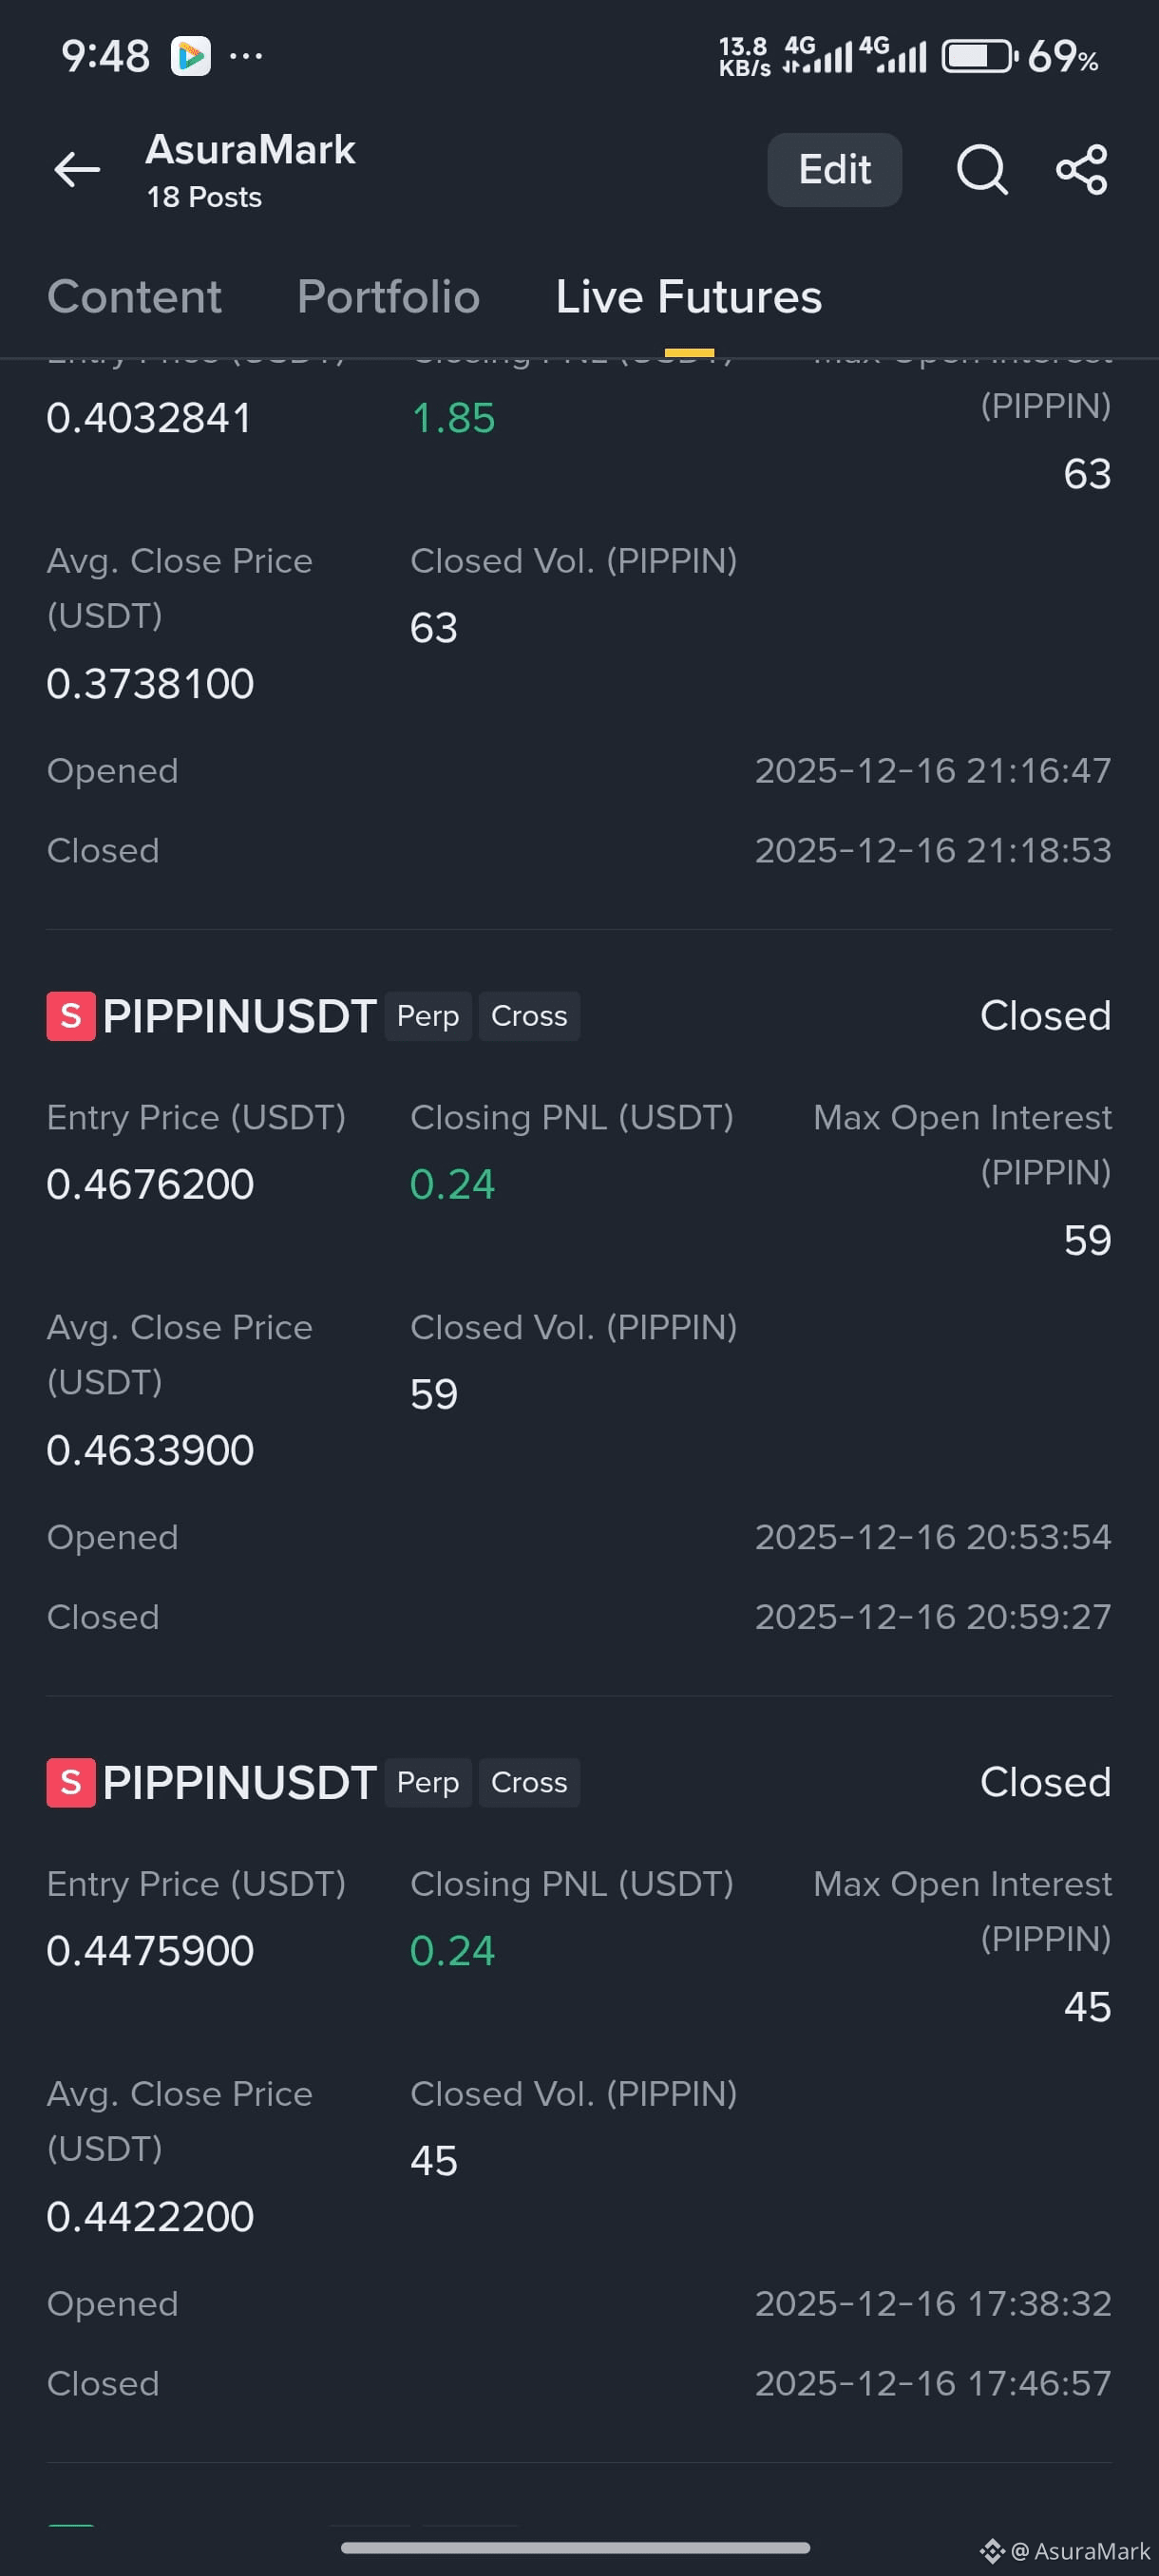
Task: Tap the bottom home gesture bar
Action: click(575, 2547)
